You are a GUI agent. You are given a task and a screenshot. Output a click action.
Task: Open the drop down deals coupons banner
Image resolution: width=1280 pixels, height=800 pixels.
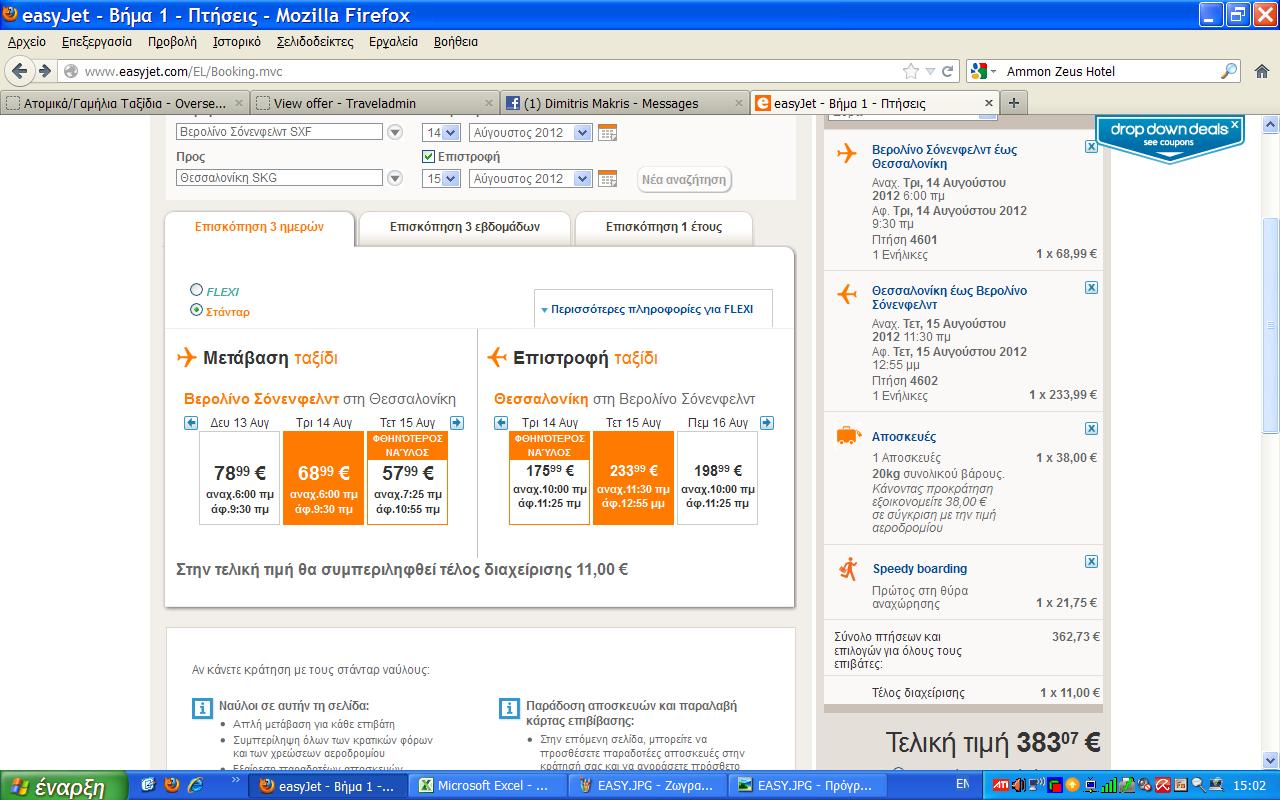[1169, 138]
